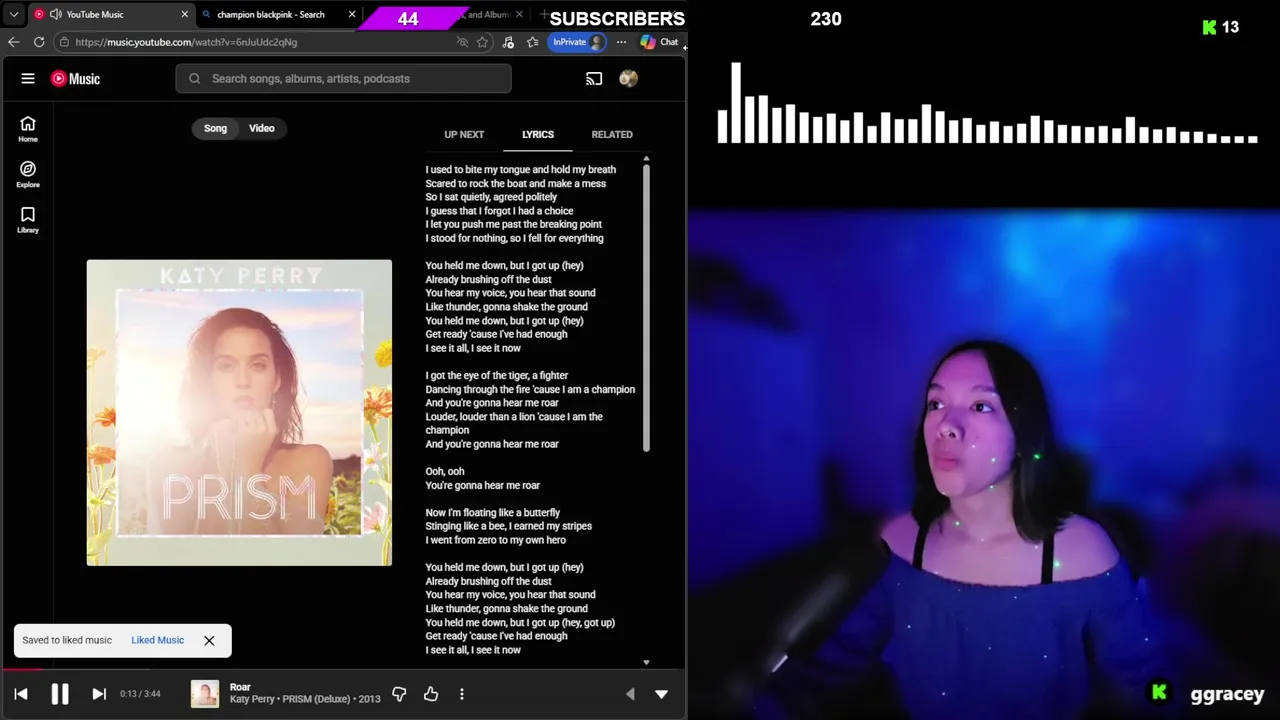Open the browser tab list dropdown
The width and height of the screenshot is (1280, 720).
tap(13, 15)
